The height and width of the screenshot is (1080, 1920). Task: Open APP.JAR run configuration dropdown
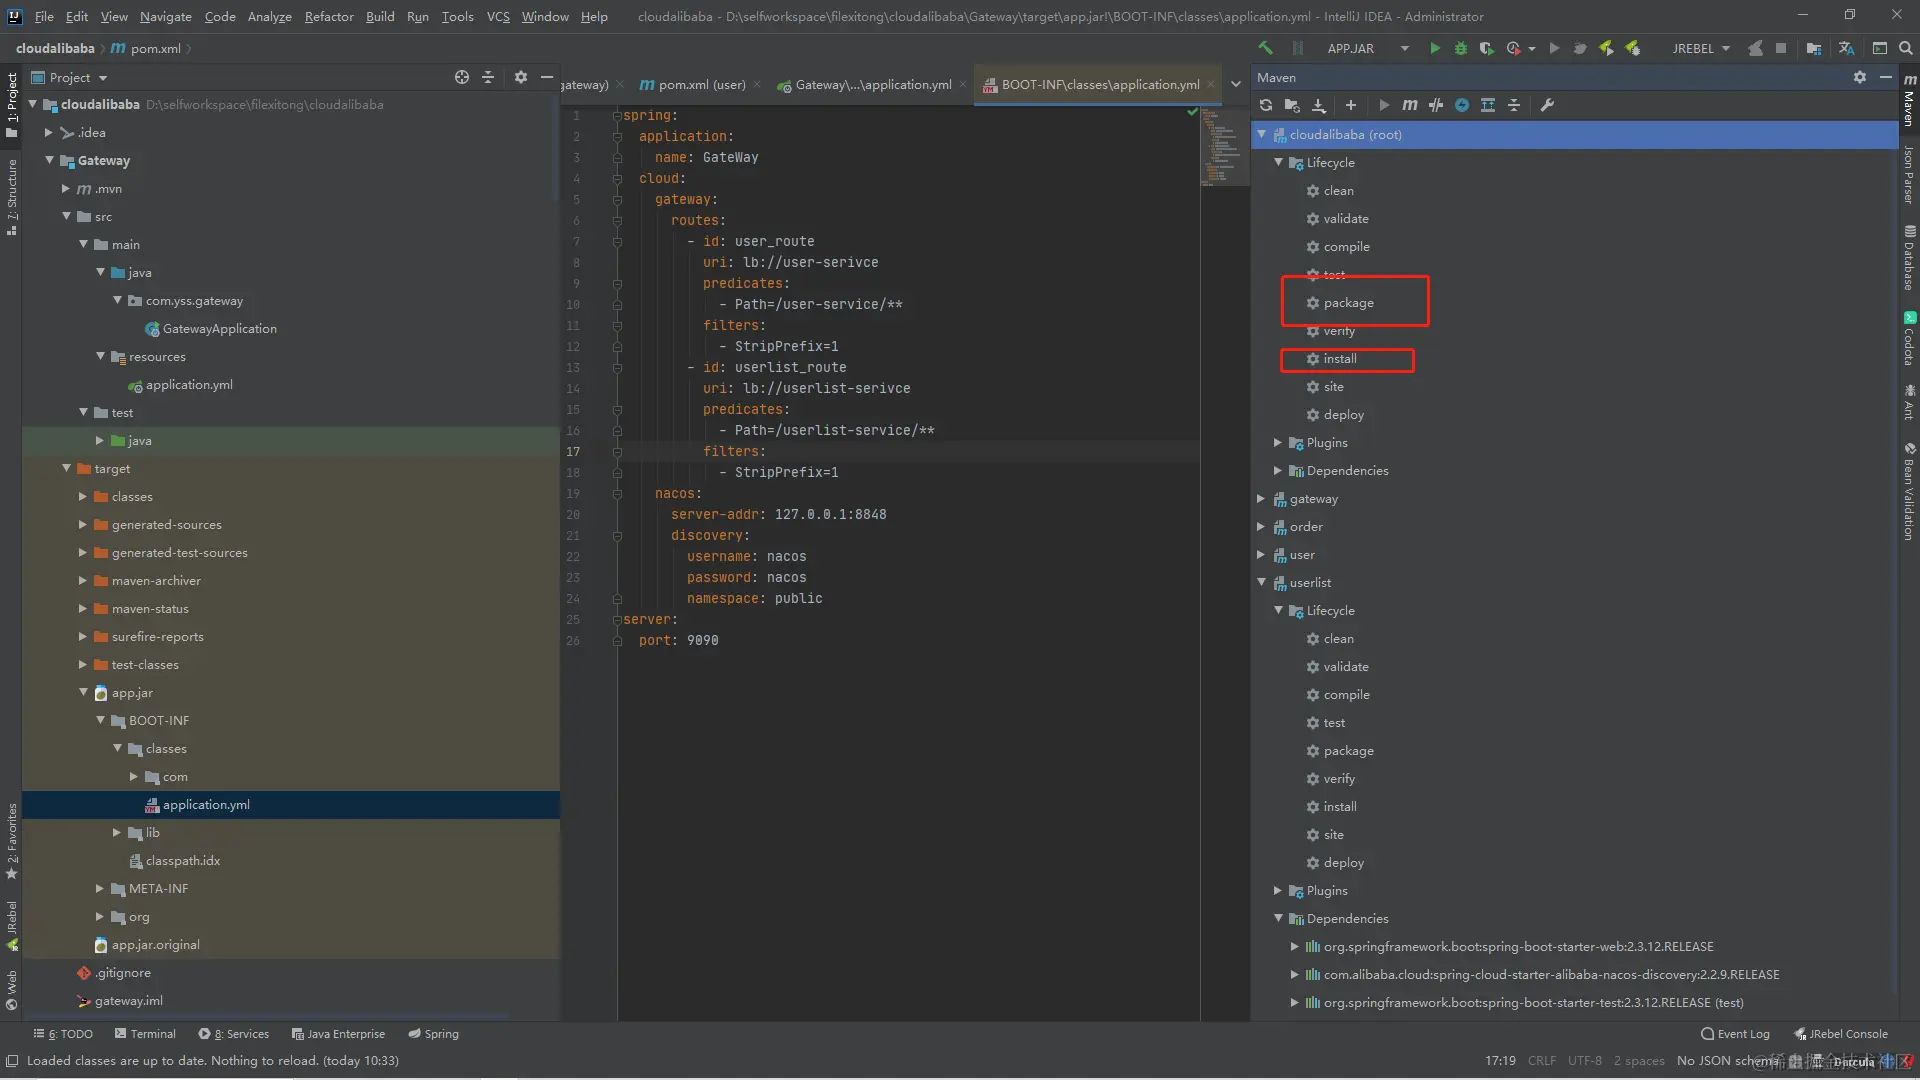pos(1404,48)
